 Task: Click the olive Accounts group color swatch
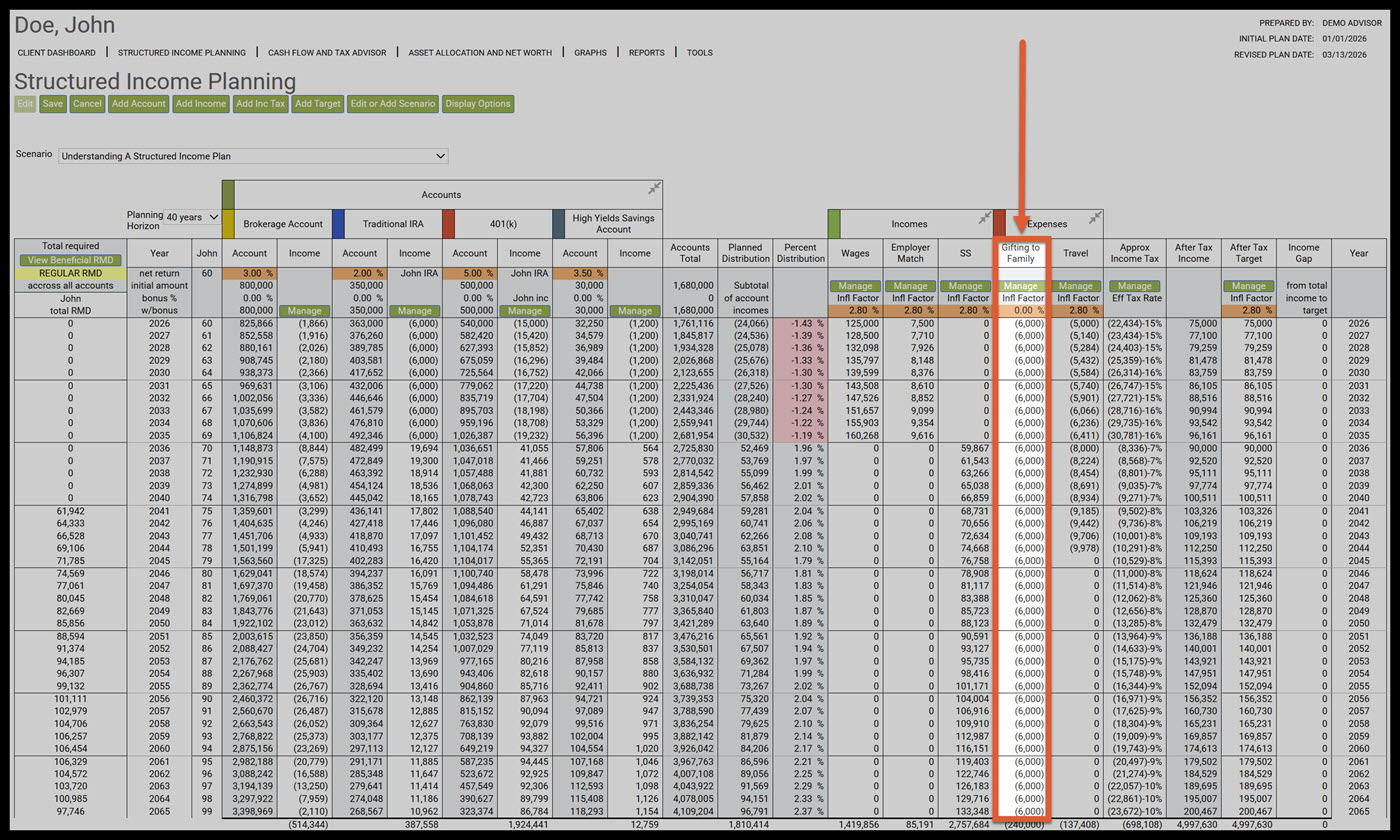[227, 195]
